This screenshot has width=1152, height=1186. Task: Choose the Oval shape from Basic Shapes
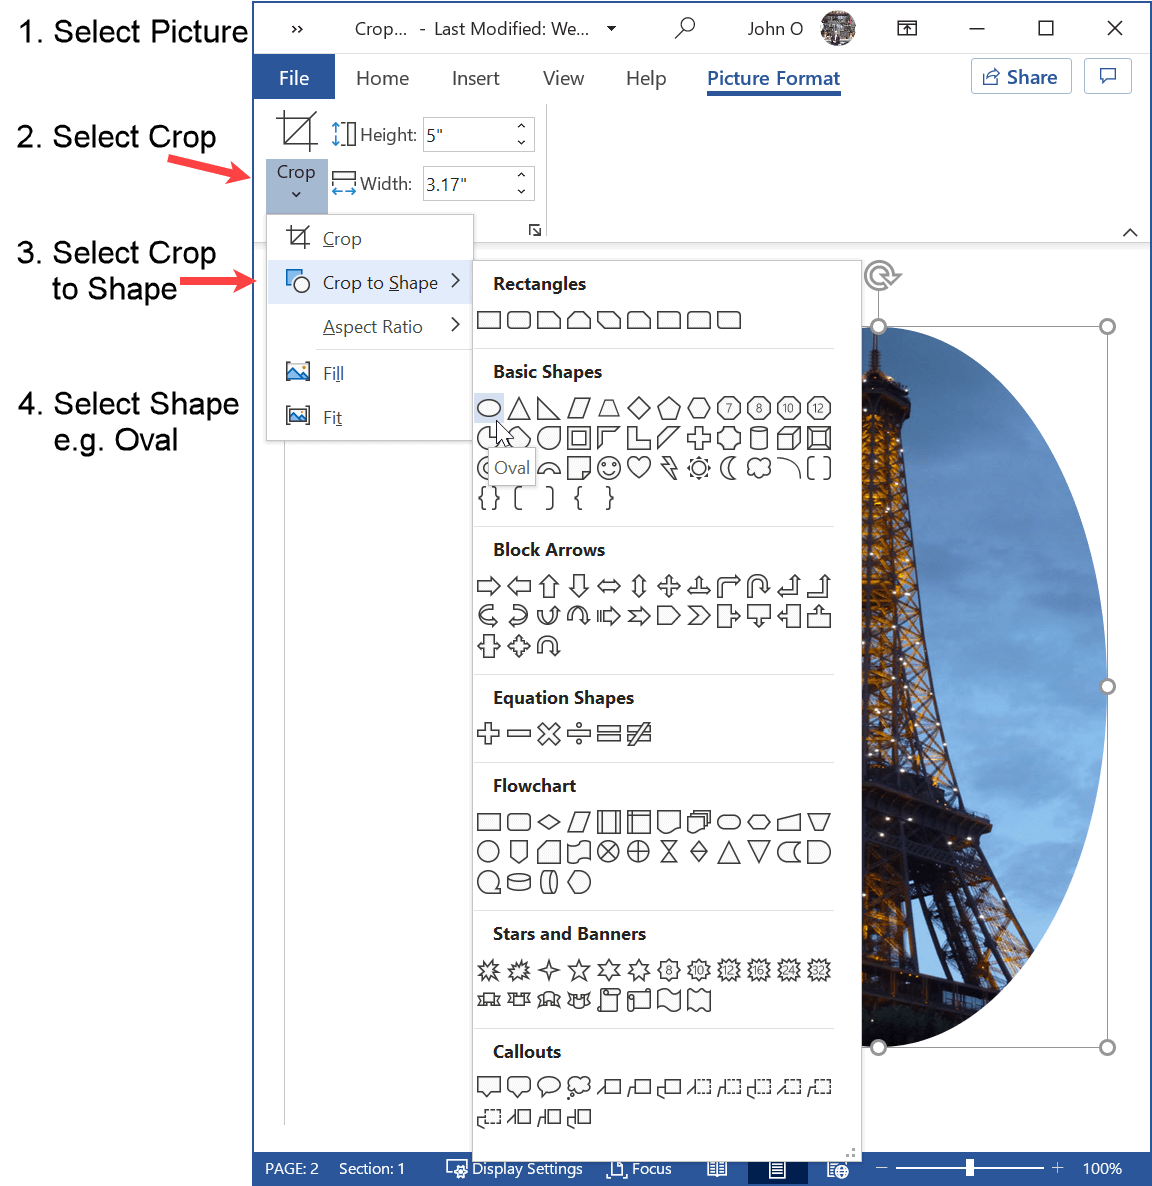[489, 407]
